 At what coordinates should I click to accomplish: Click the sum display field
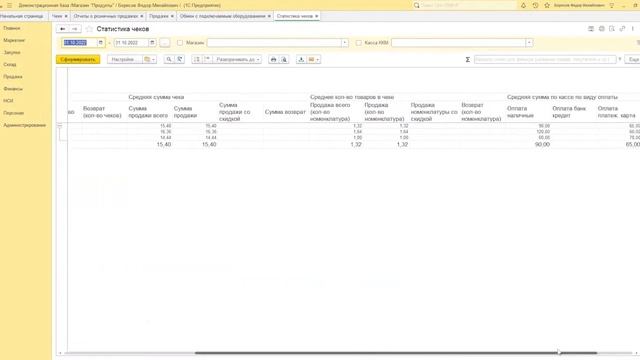545,60
